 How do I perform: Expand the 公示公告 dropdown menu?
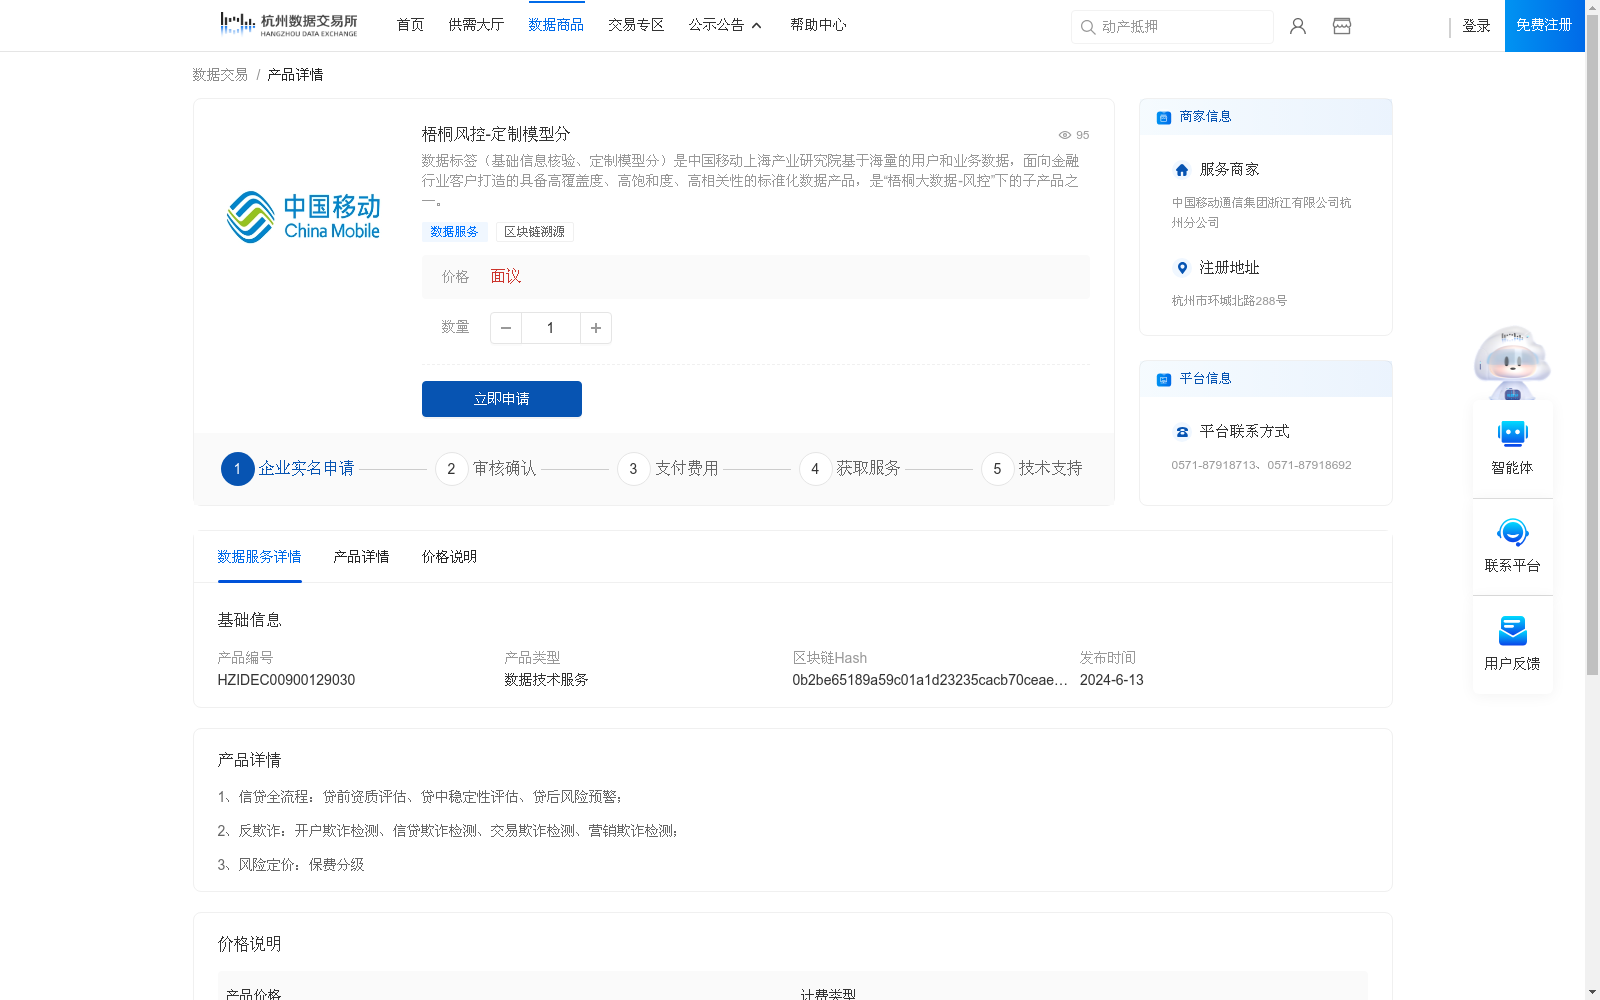(725, 25)
